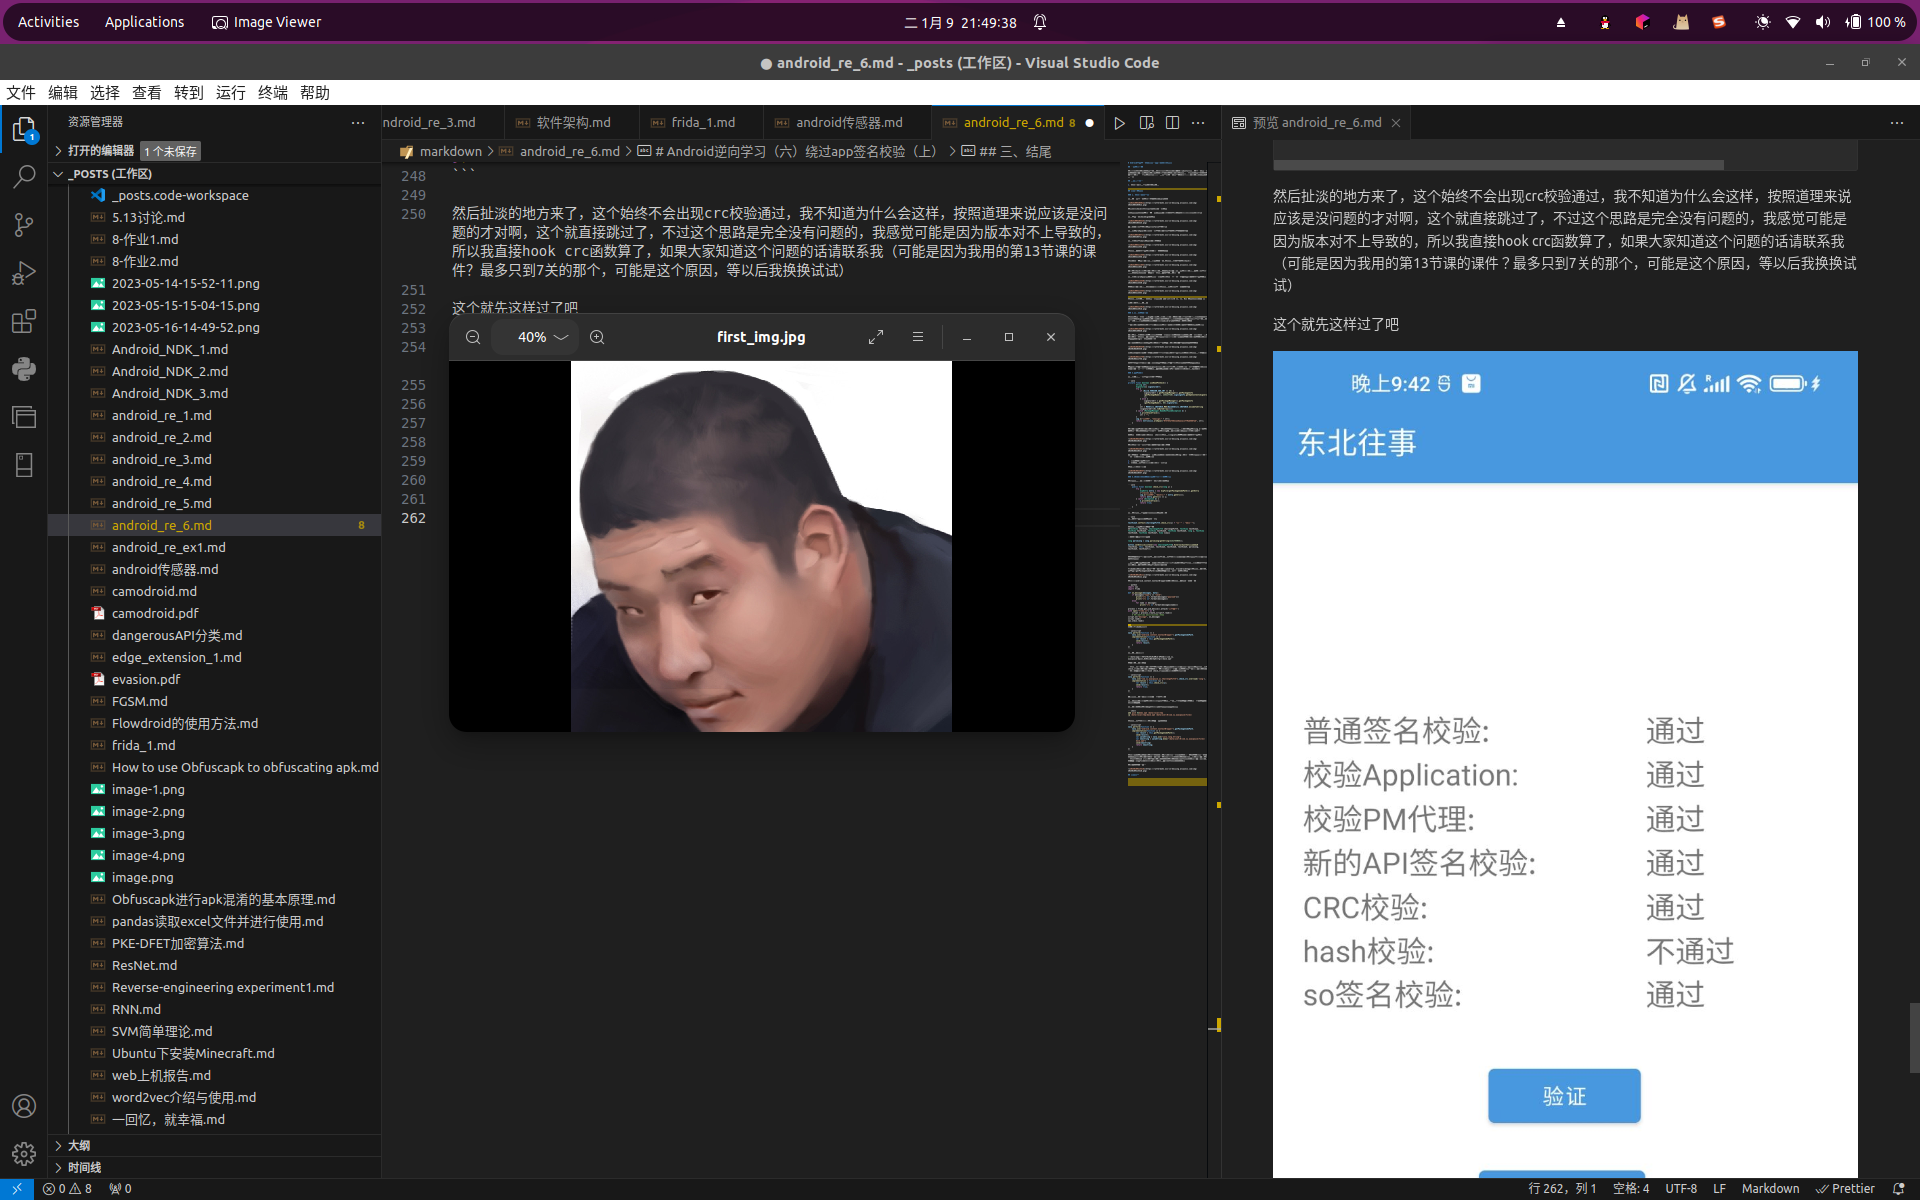The height and width of the screenshot is (1200, 1920).
Task: Zoom in in Image Viewer
Action: tap(597, 337)
